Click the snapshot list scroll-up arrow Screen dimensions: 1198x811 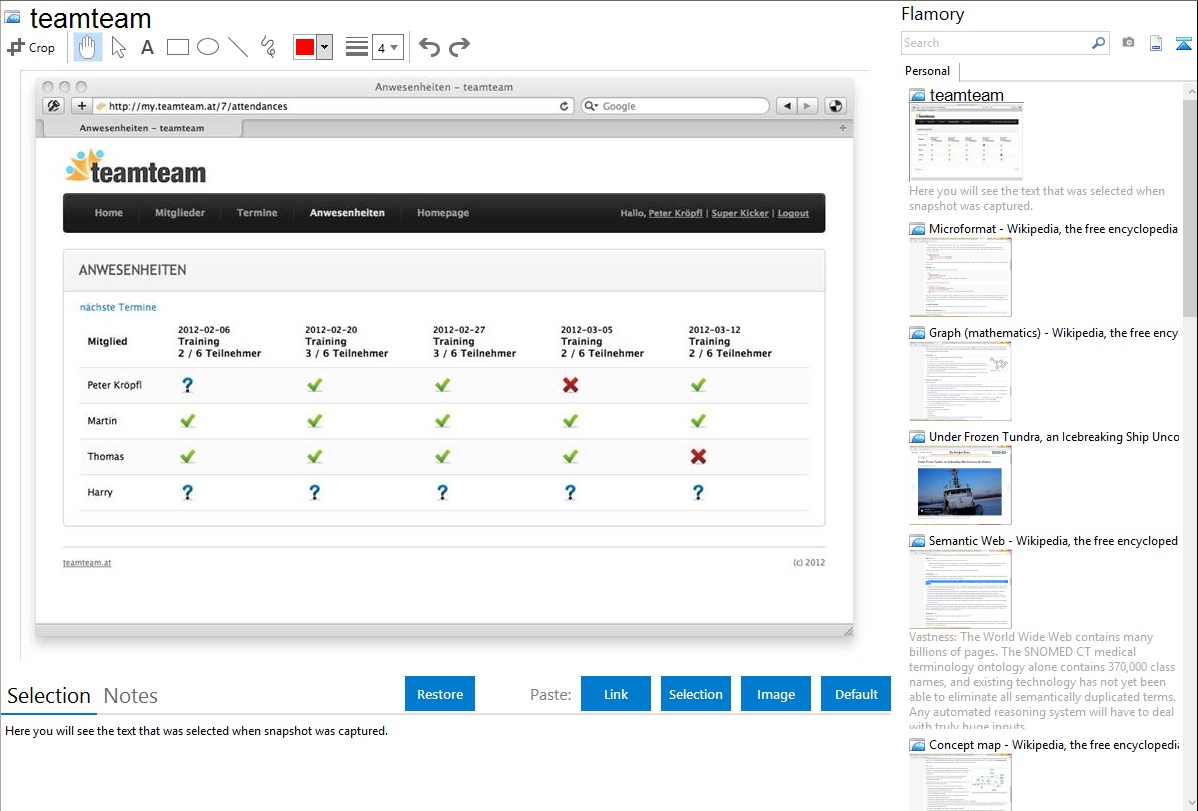click(1191, 91)
